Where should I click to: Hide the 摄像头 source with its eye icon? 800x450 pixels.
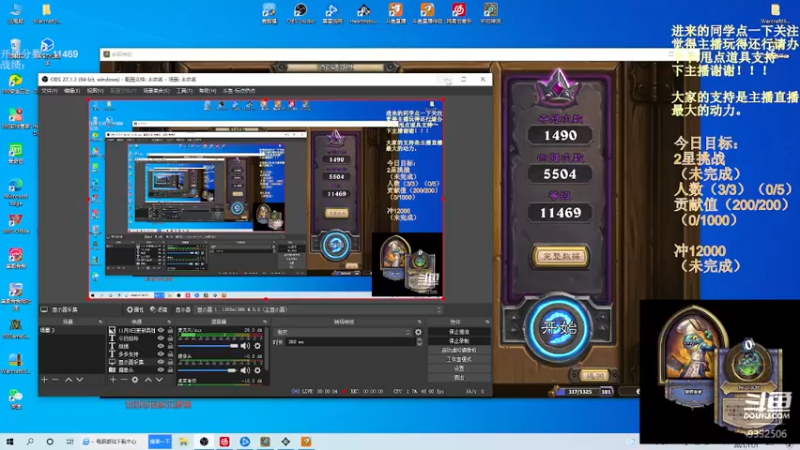coord(161,370)
